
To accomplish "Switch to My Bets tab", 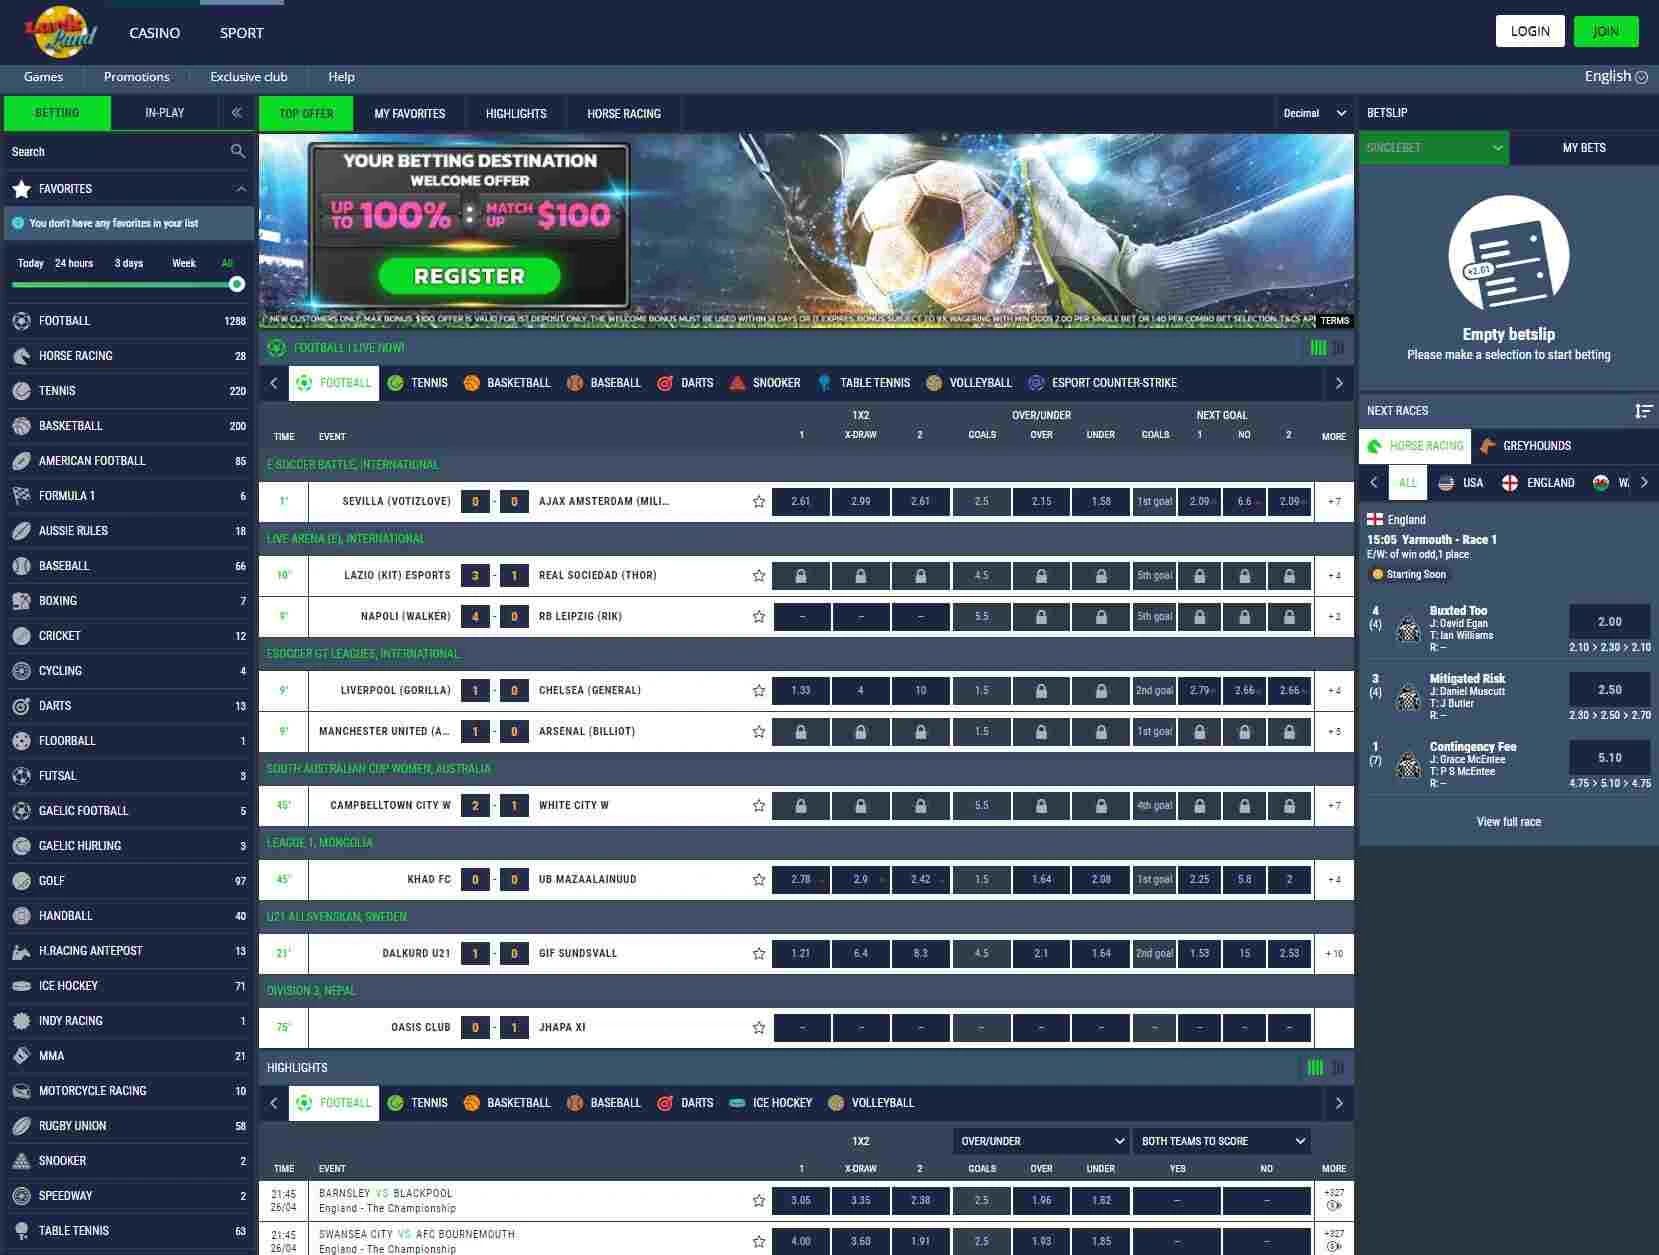I will point(1584,148).
